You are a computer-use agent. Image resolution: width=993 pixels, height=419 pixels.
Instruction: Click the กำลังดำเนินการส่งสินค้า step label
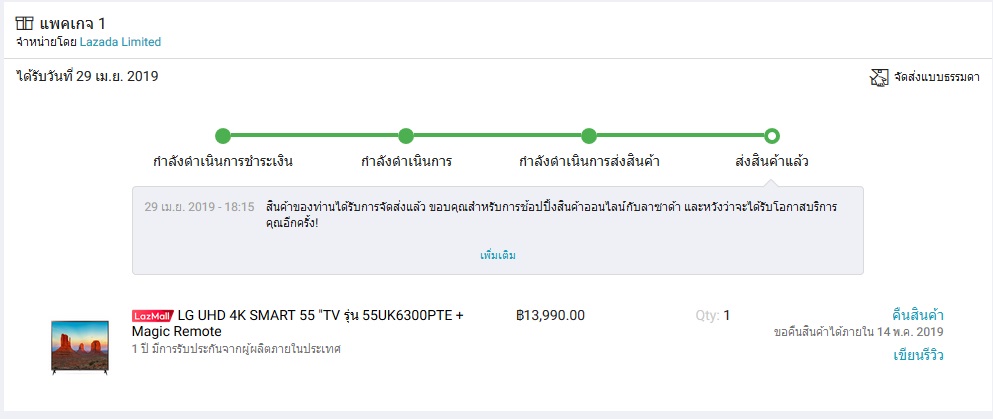[589, 161]
